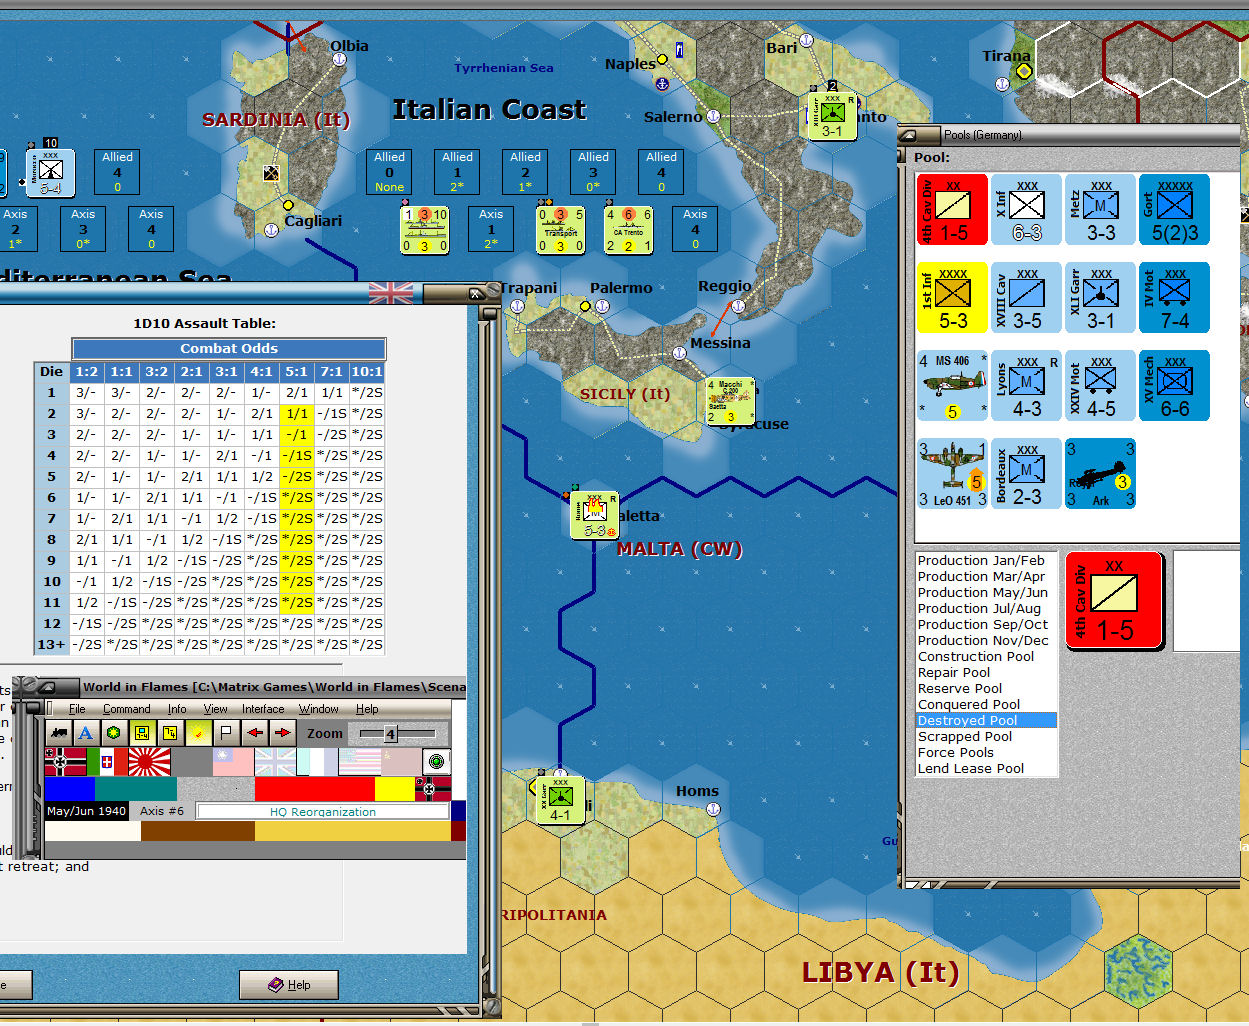Select 'Production Jan/Feb' in pool list
The height and width of the screenshot is (1026, 1249).
click(x=981, y=561)
